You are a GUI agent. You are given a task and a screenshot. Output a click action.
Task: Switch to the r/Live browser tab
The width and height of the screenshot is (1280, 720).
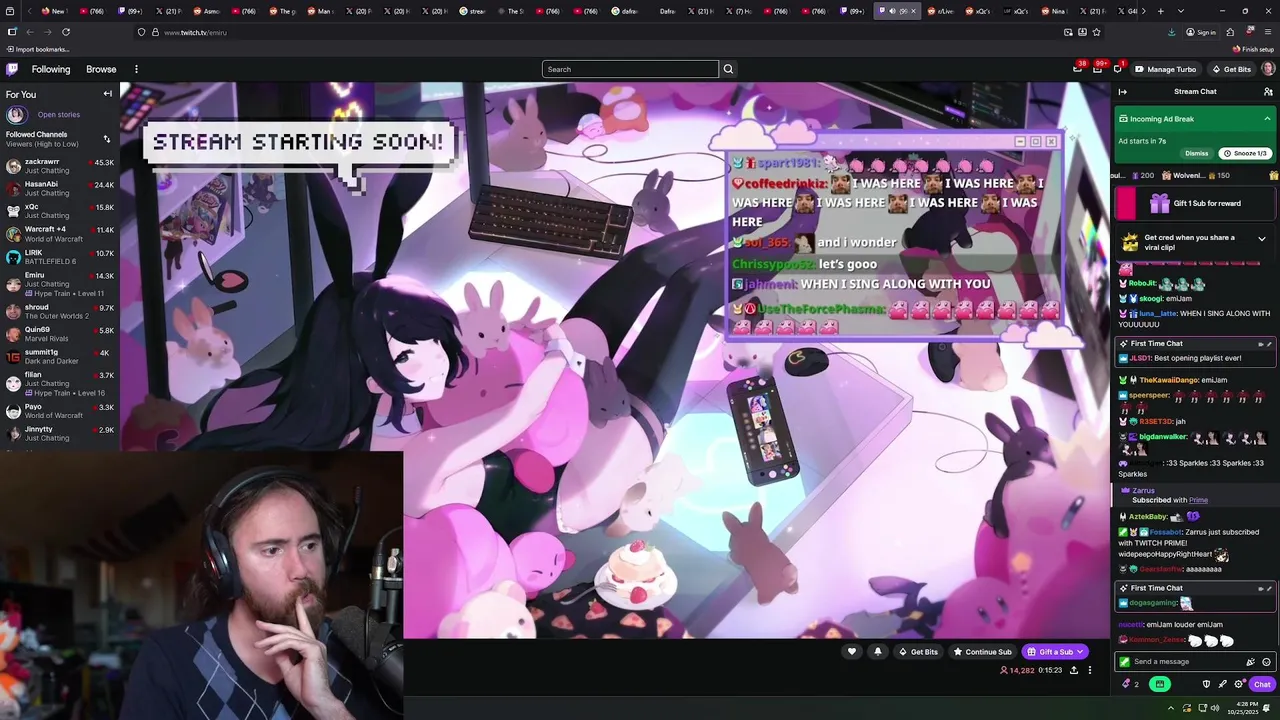944,11
